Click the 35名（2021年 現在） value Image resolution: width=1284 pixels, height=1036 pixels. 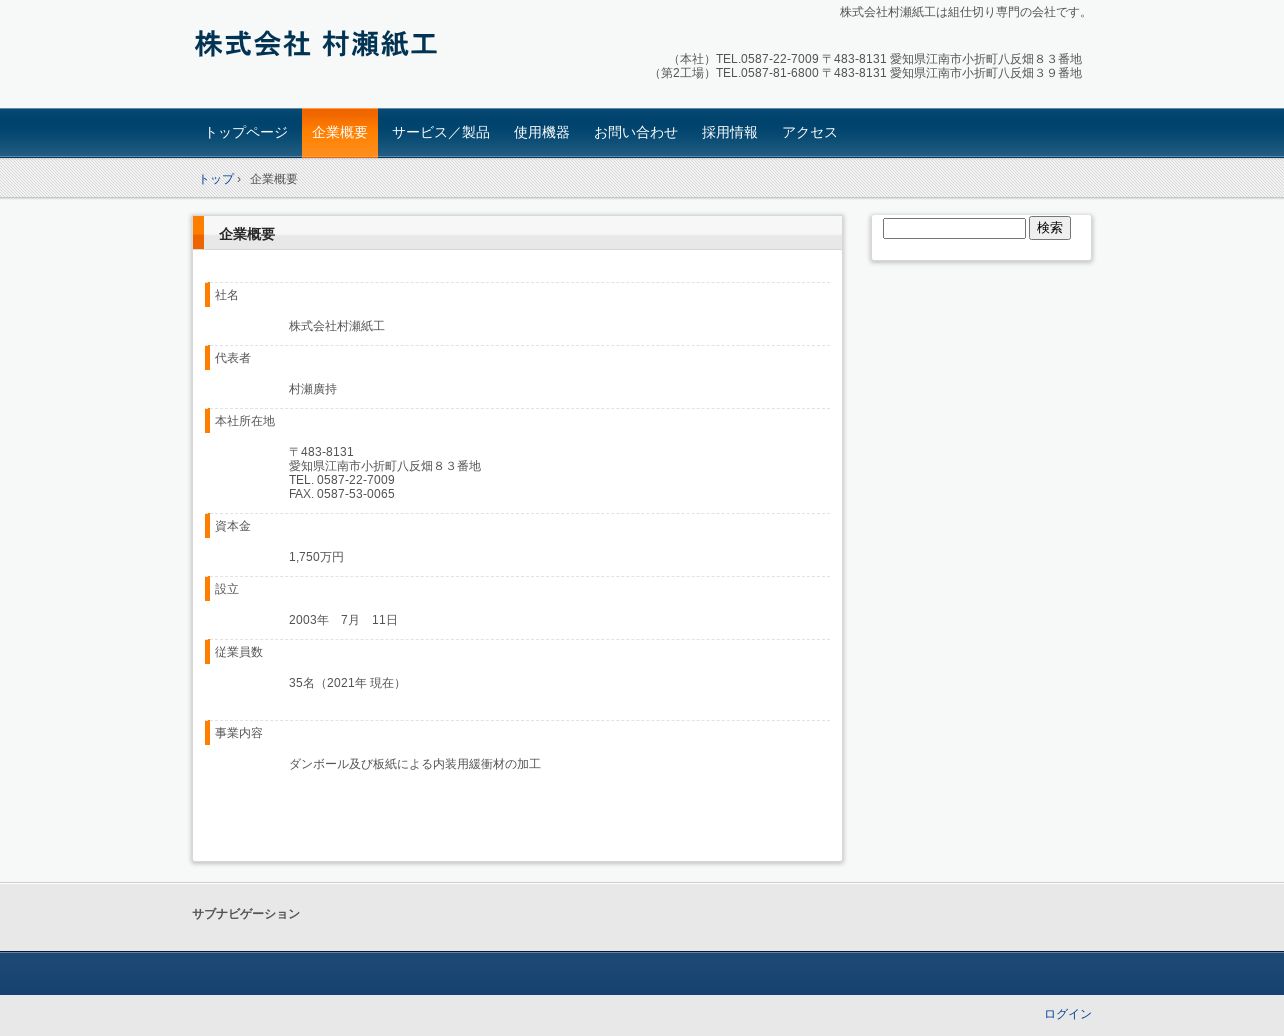347,683
